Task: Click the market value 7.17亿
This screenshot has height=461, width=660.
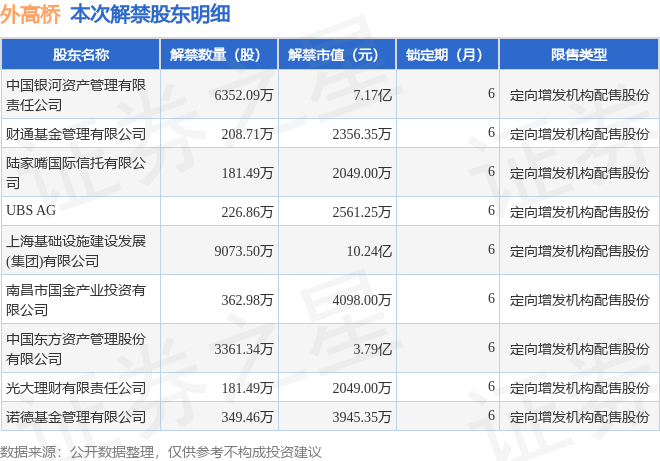Action: tap(373, 95)
